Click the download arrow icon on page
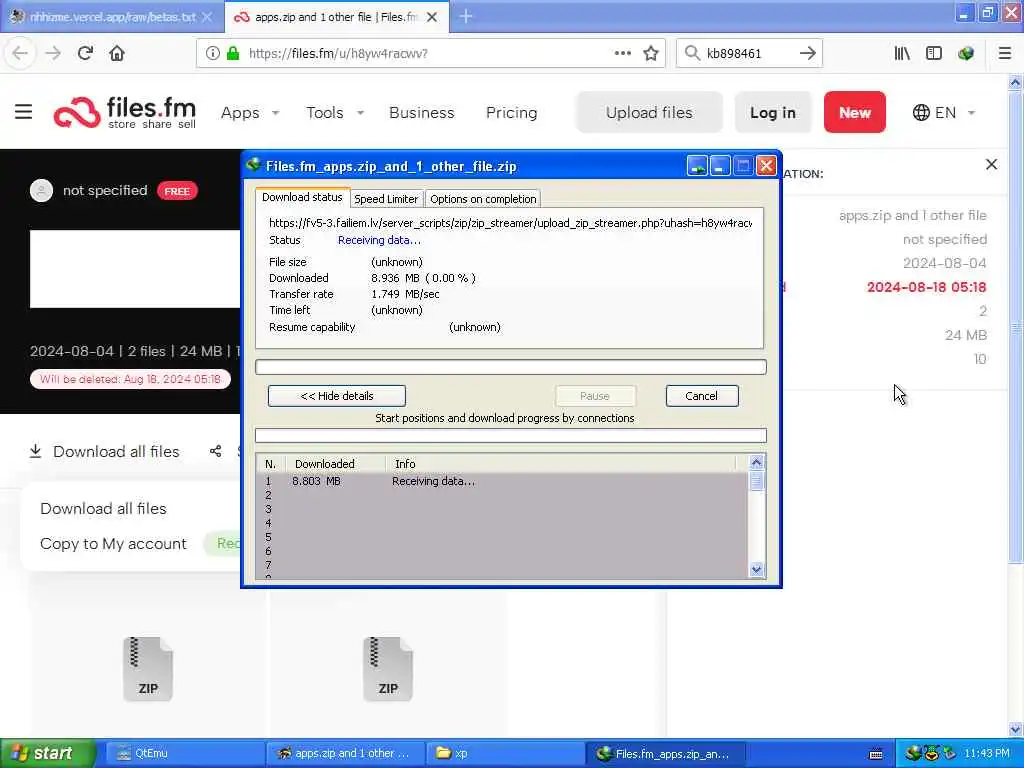The width and height of the screenshot is (1024, 768). [36, 451]
